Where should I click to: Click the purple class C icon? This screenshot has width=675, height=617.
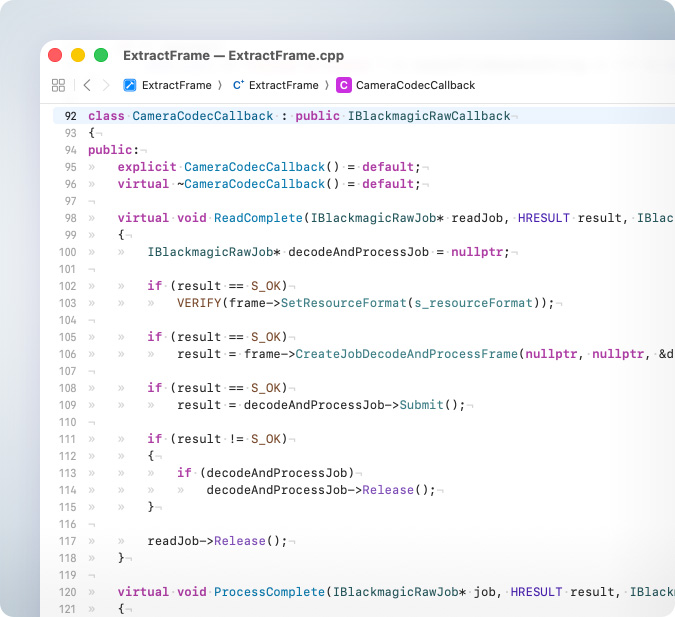(344, 85)
